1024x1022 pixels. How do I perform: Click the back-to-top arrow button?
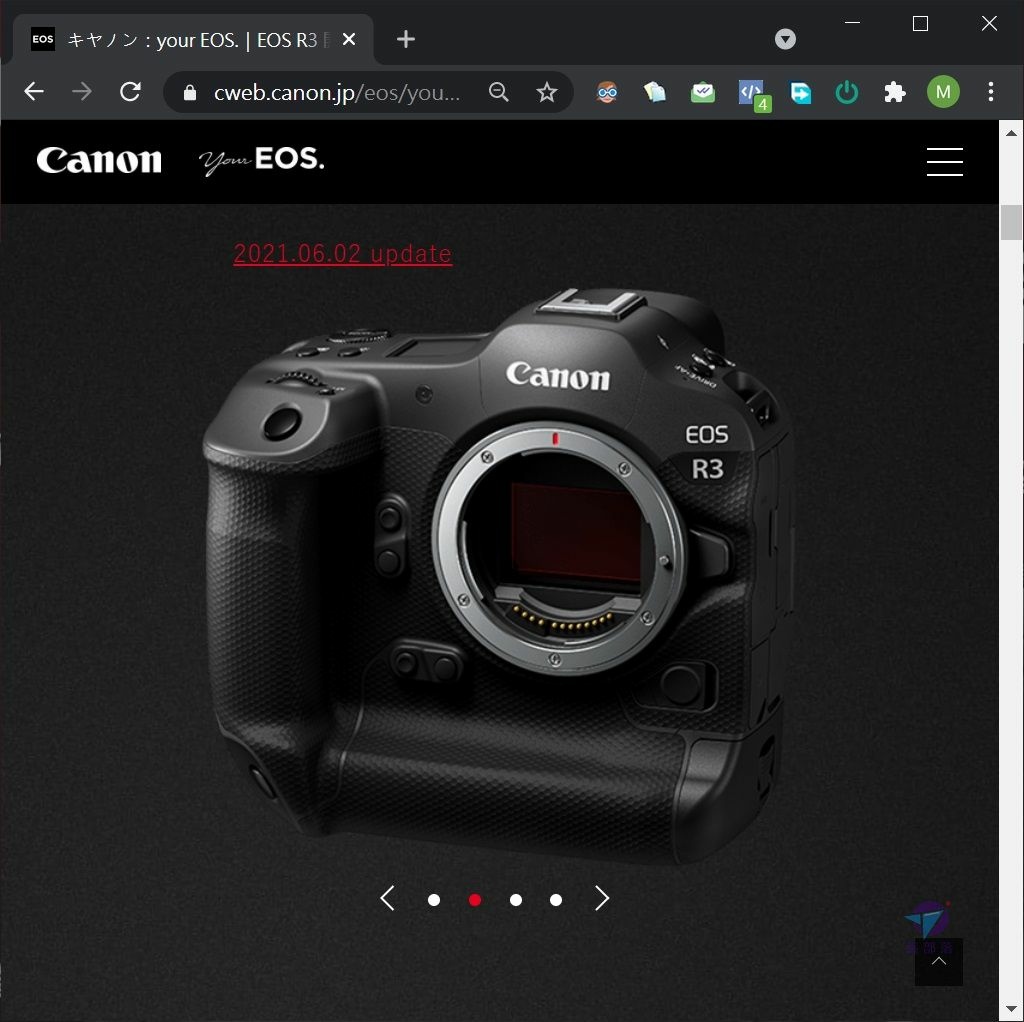938,961
